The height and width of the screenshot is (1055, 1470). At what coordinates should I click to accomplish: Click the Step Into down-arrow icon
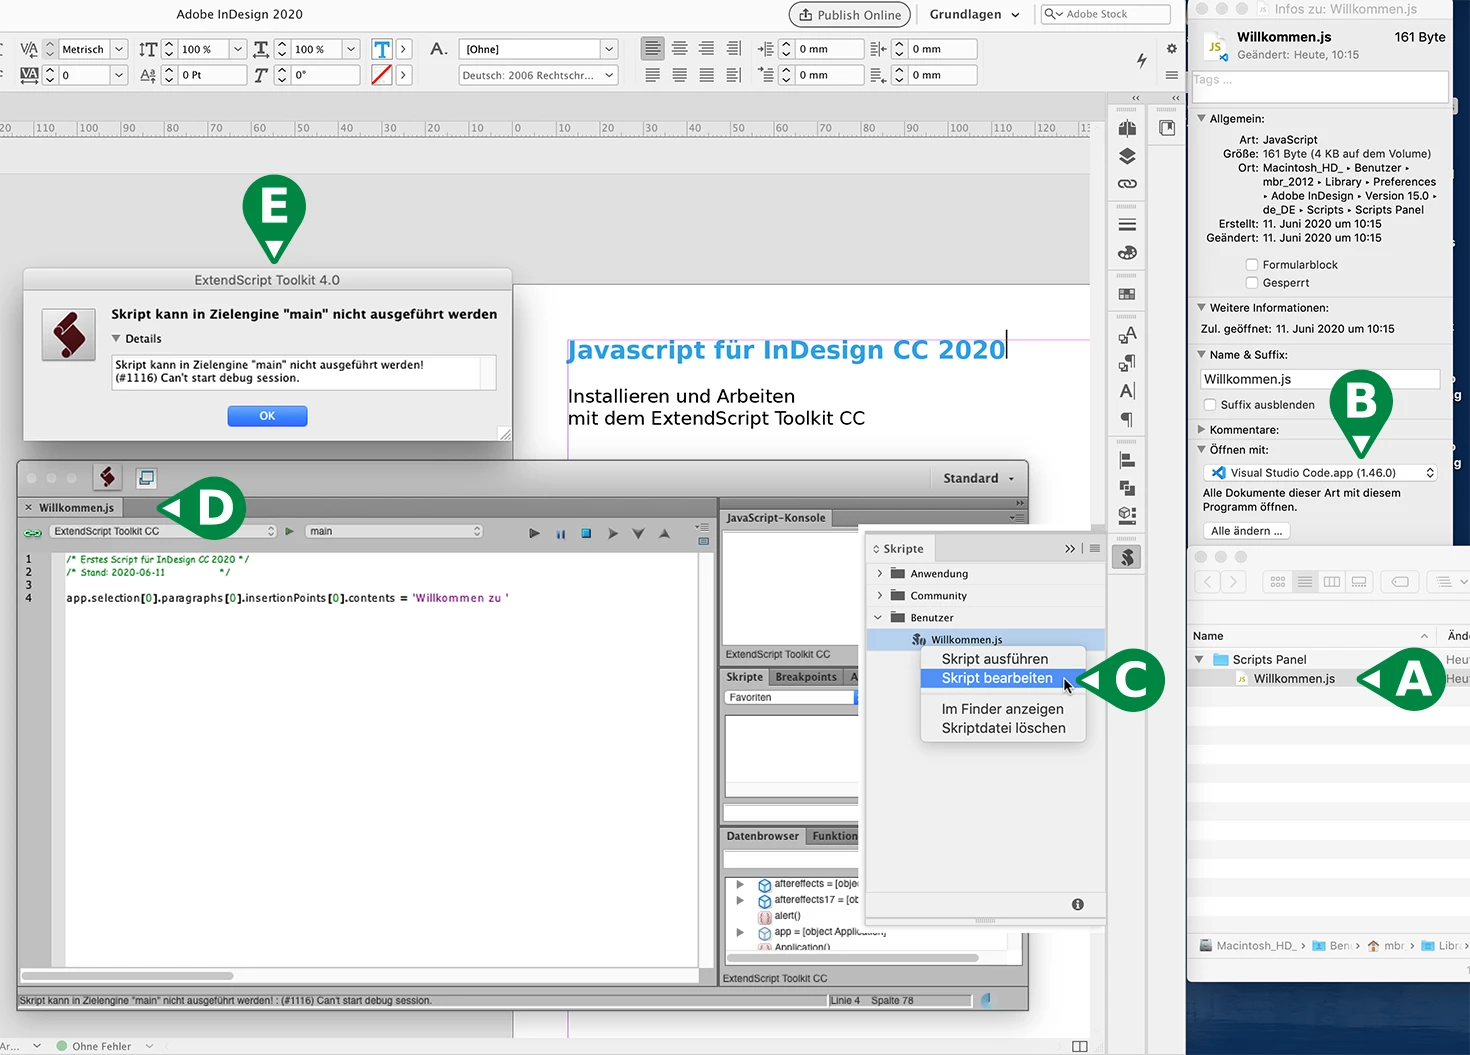(638, 533)
